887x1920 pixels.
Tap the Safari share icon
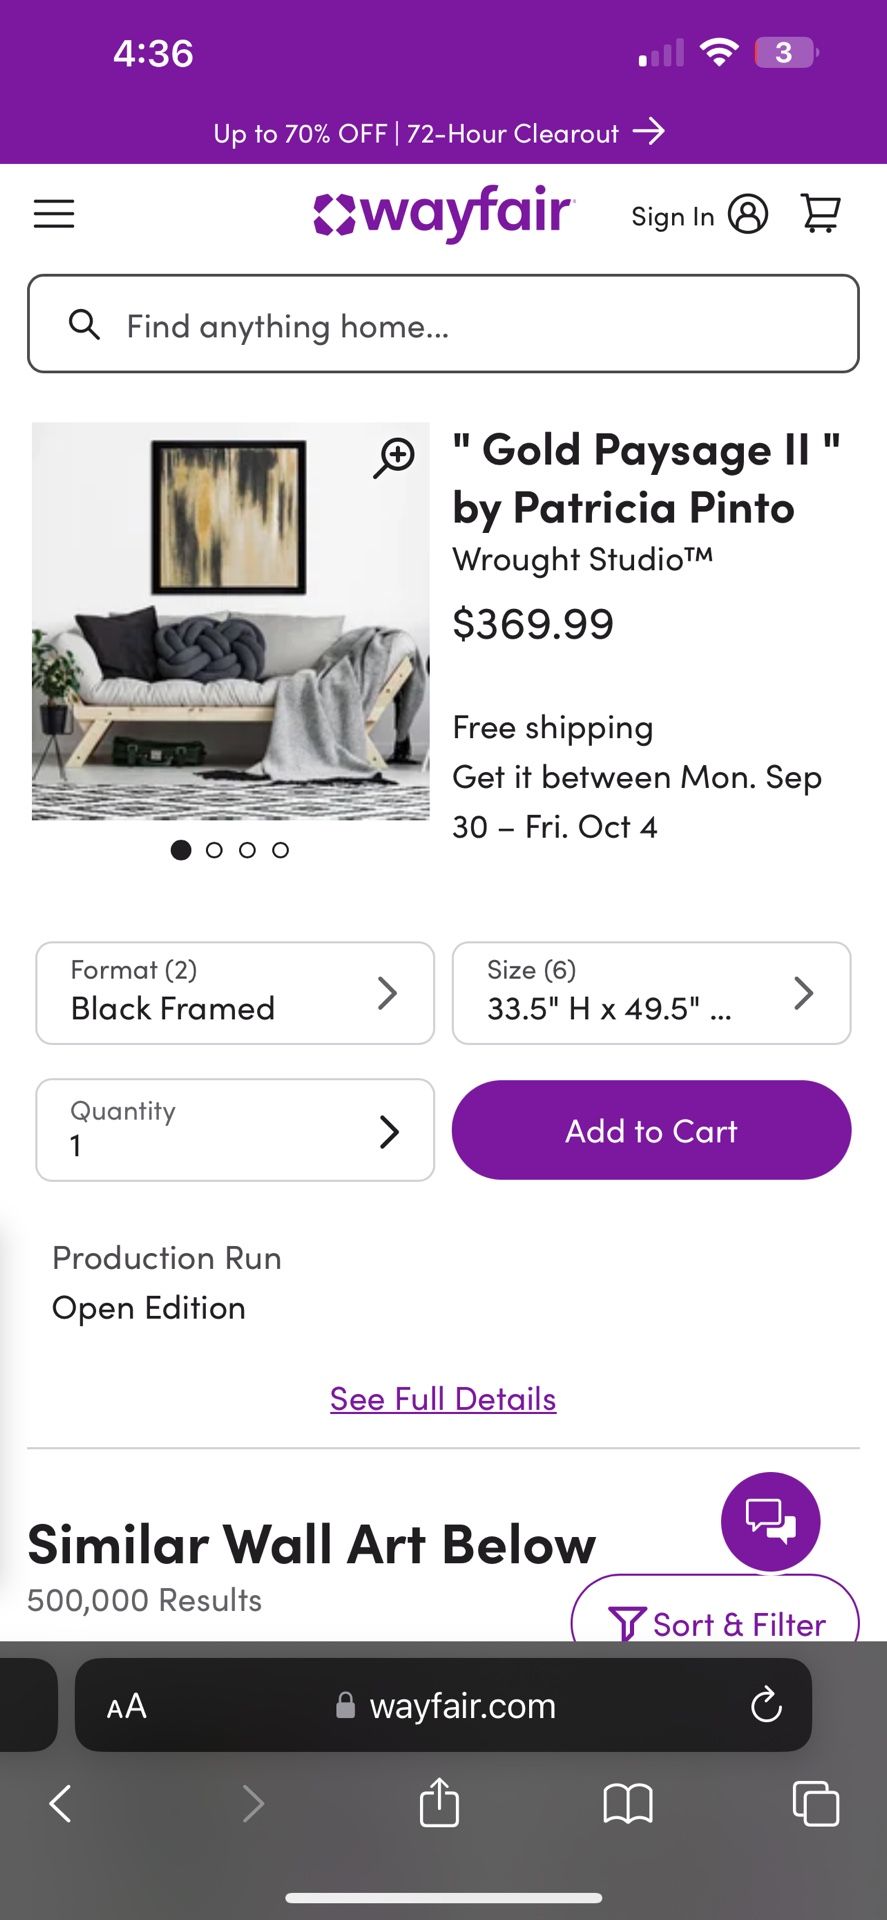point(439,1803)
